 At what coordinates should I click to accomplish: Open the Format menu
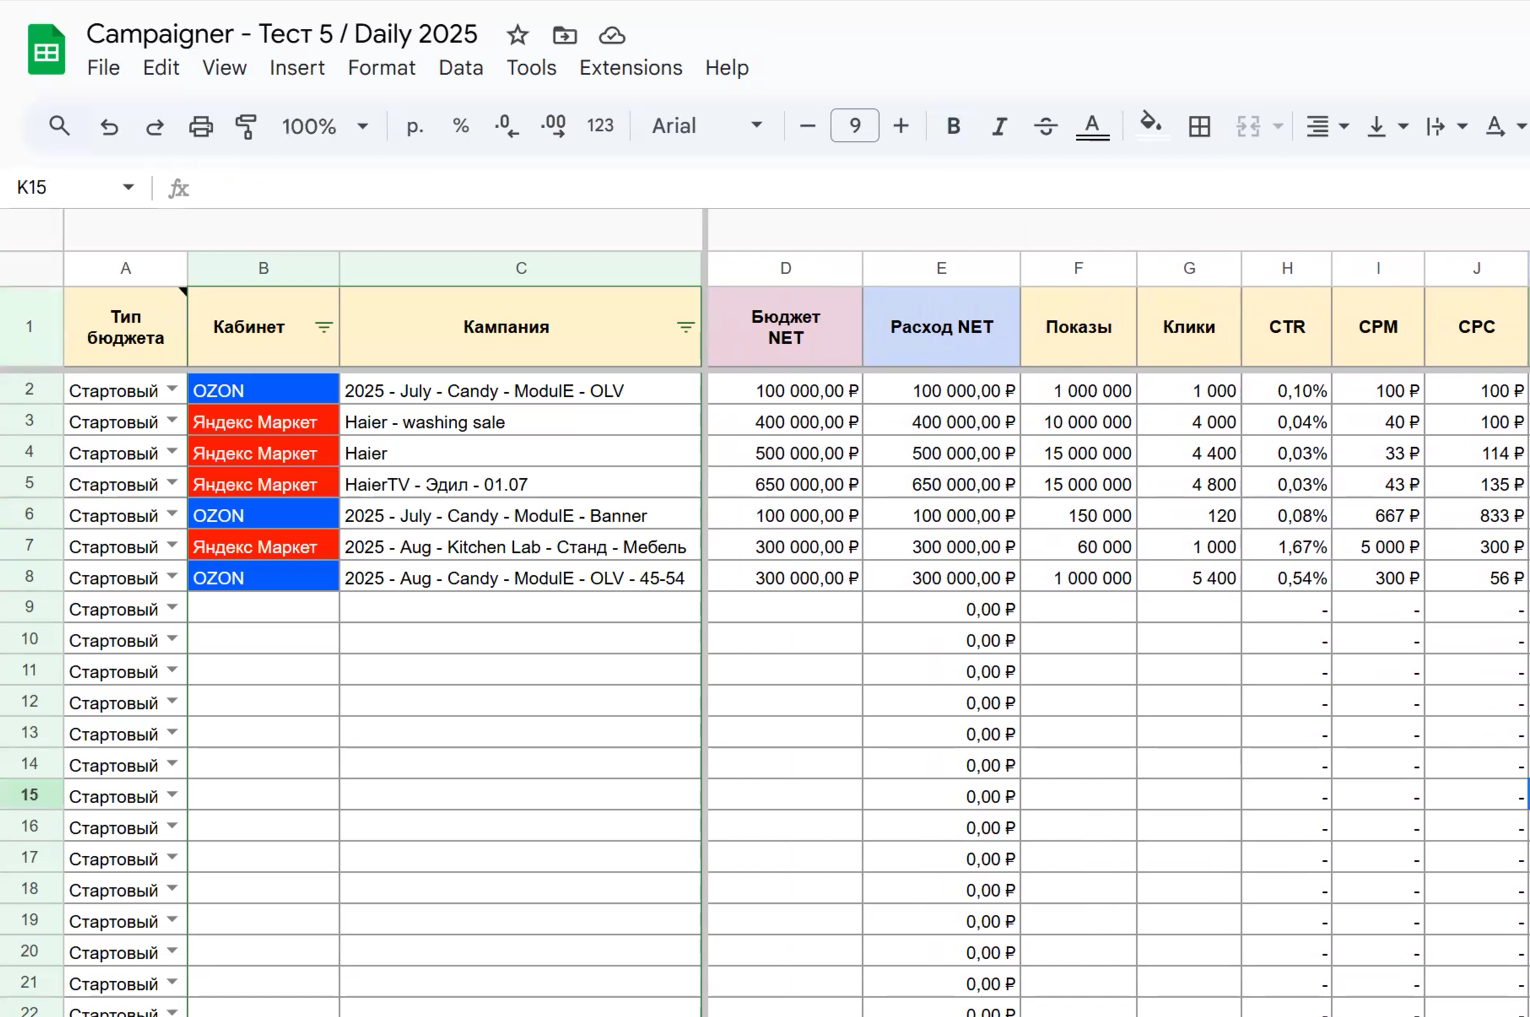(381, 68)
